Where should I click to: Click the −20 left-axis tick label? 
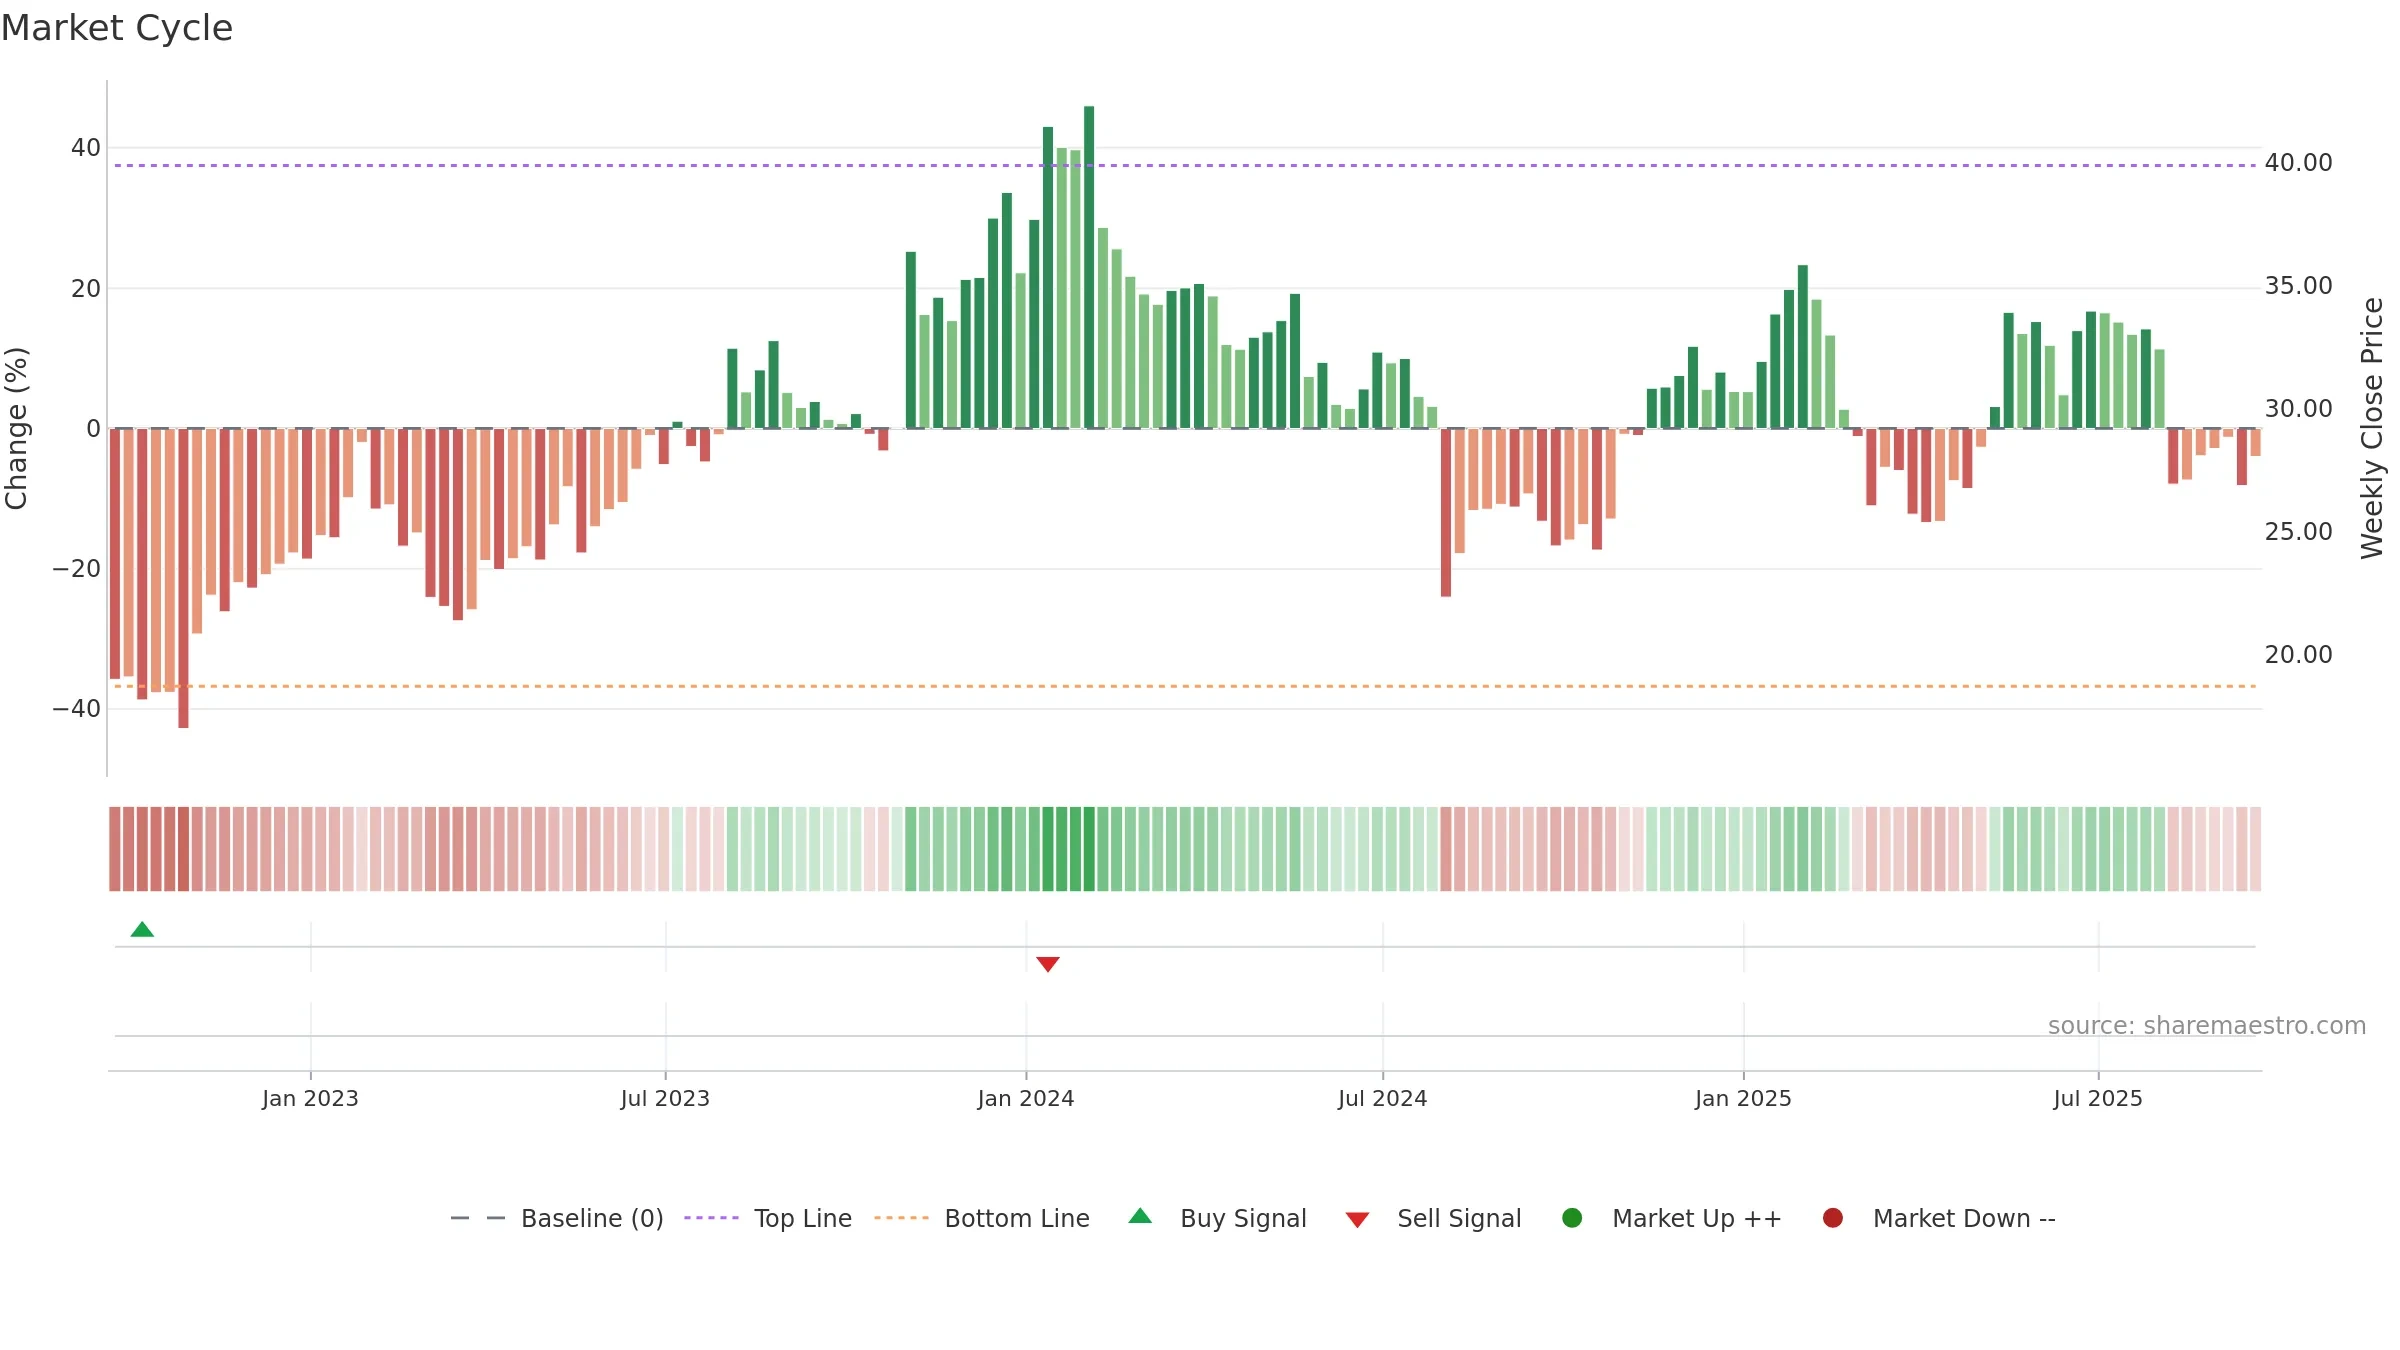pyautogui.click(x=76, y=569)
